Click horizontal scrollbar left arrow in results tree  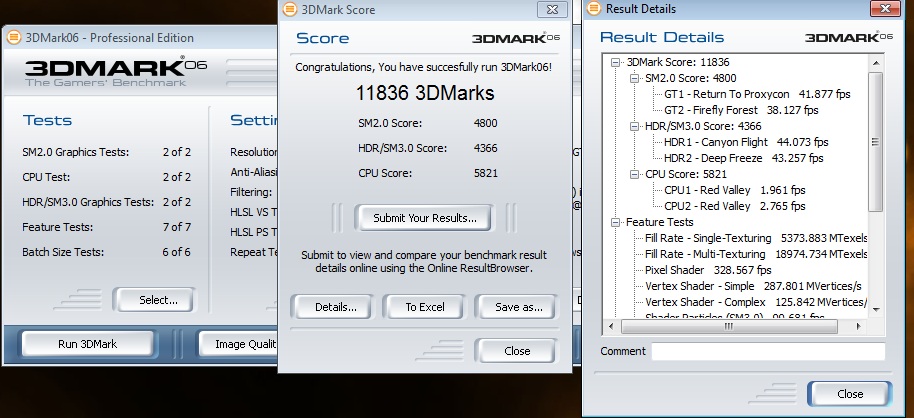pos(611,326)
